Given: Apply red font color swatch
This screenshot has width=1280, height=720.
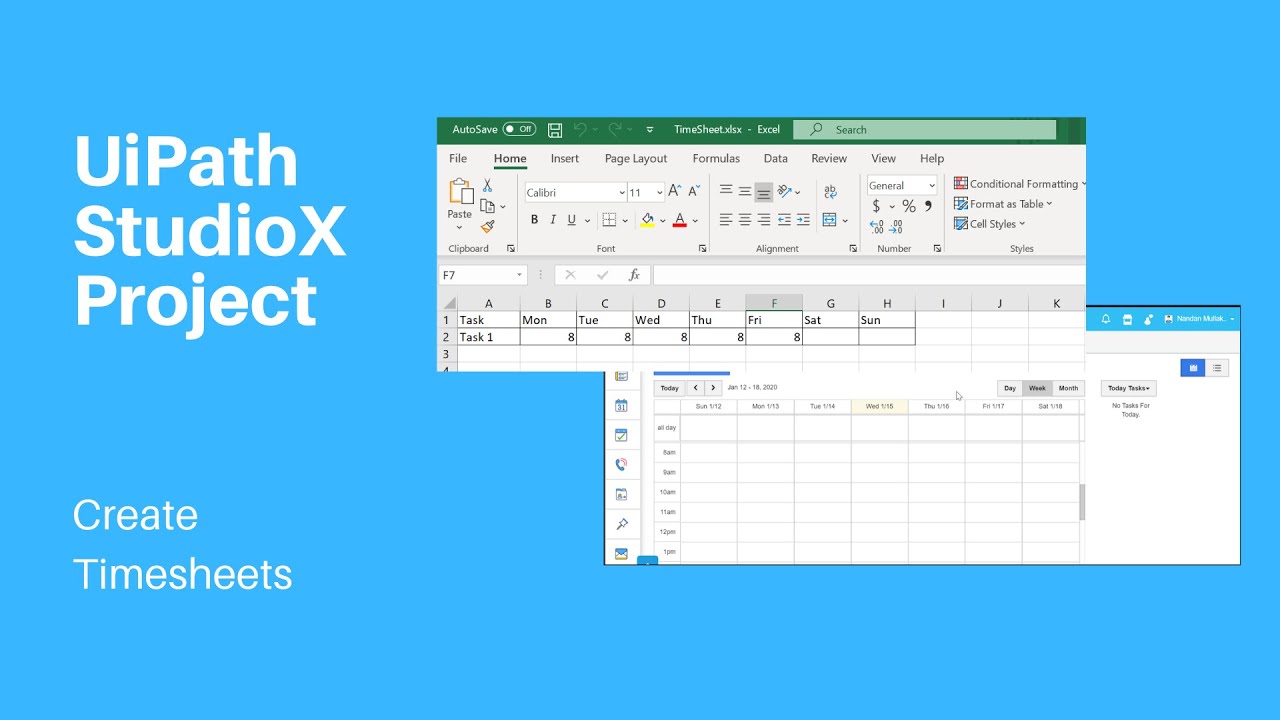Looking at the screenshot, I should pyautogui.click(x=680, y=220).
